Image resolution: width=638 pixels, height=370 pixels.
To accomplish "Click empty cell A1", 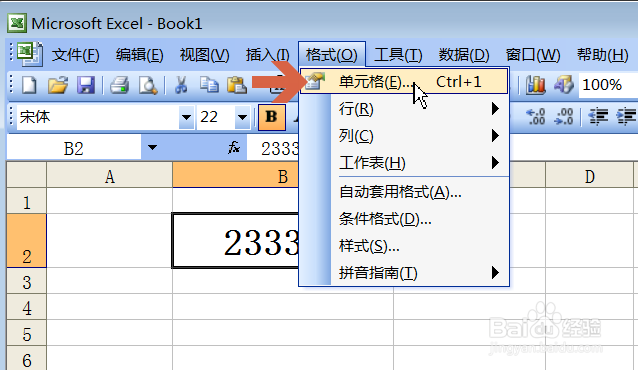I will pyautogui.click(x=109, y=201).
